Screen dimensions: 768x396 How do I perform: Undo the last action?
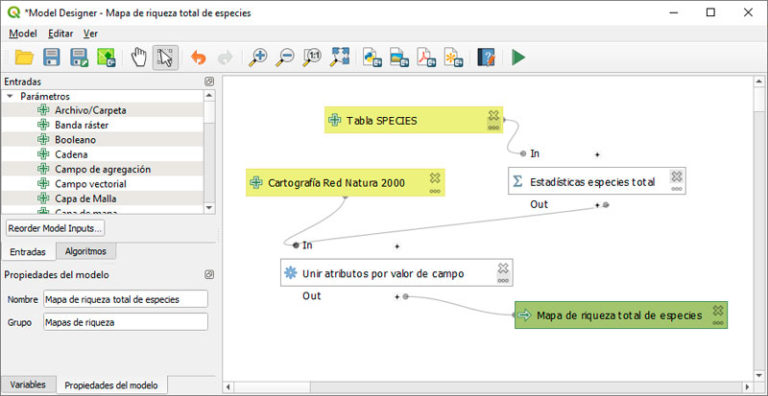click(198, 58)
